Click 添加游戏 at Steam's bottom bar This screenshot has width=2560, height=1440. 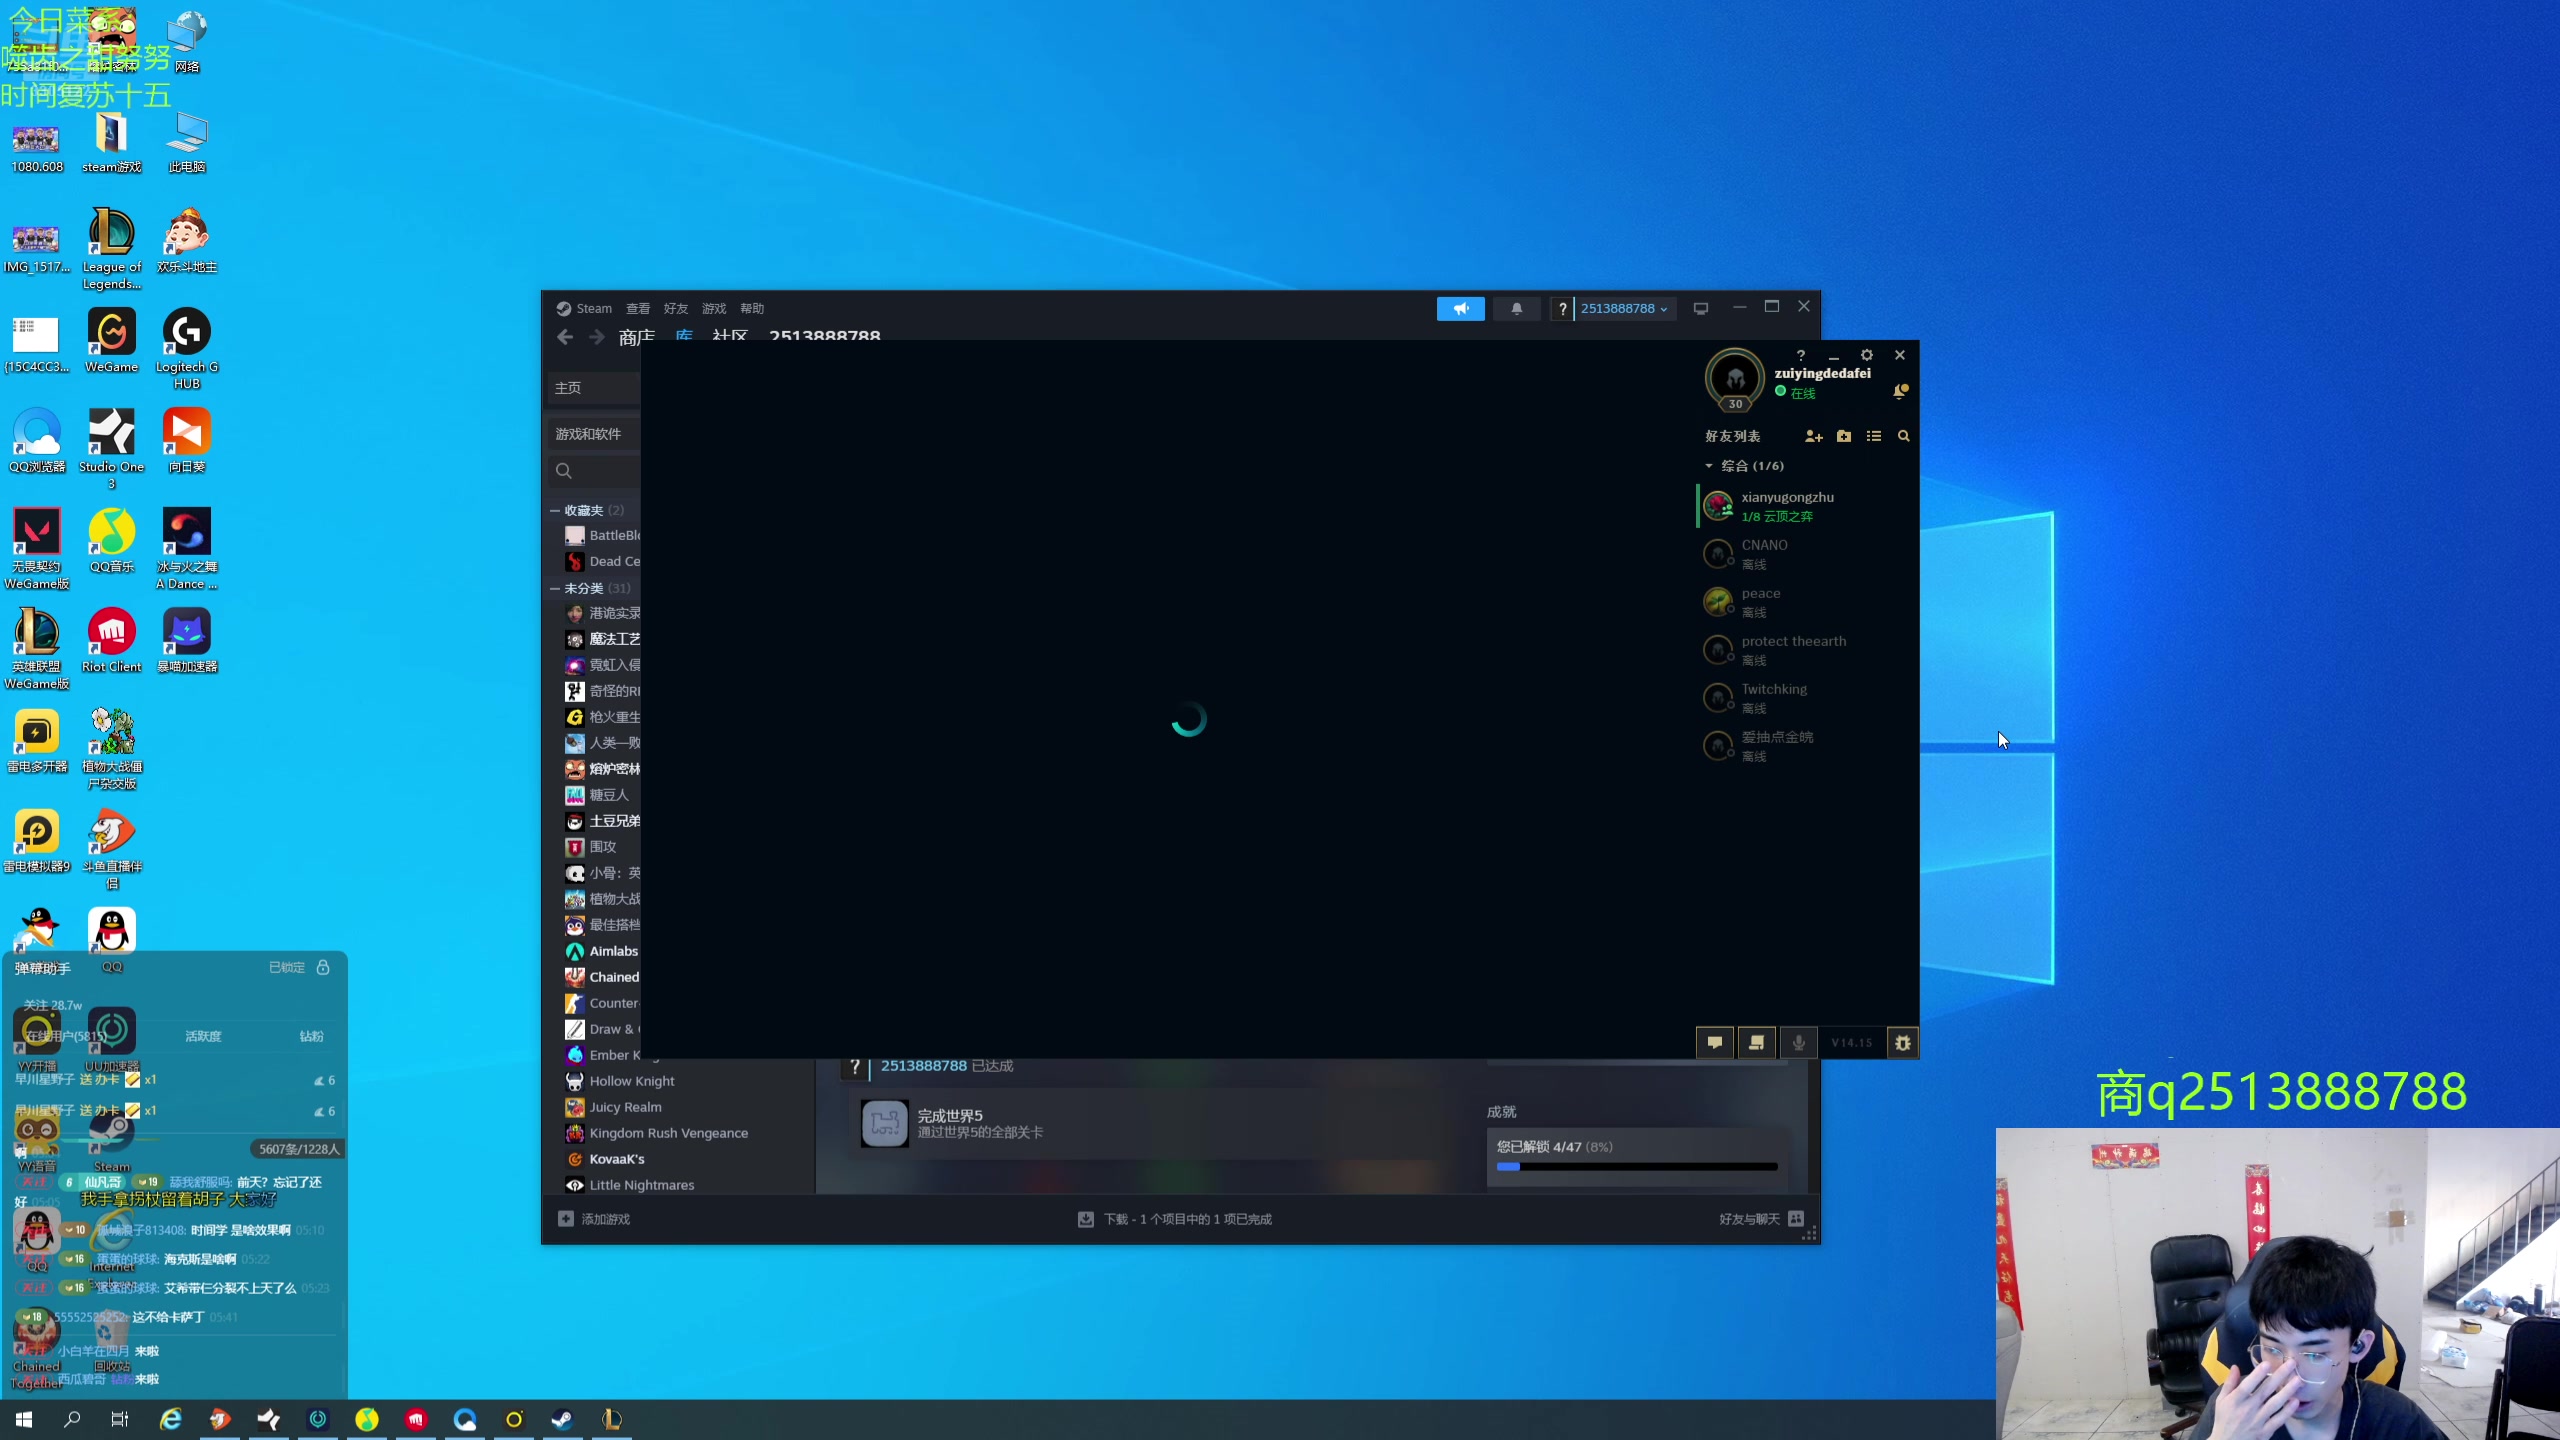click(594, 1219)
